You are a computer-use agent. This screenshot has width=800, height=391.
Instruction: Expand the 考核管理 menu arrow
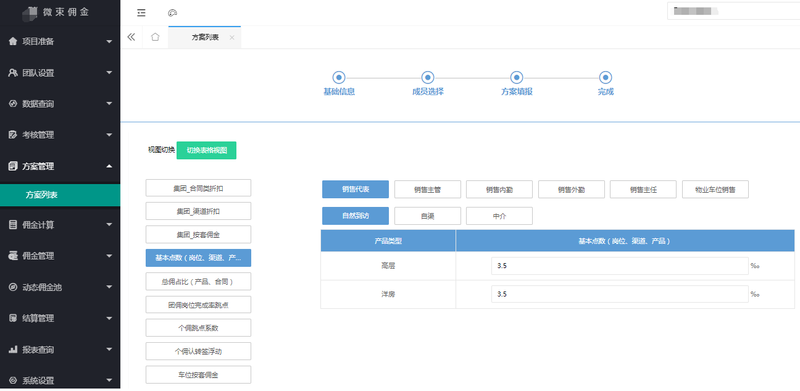click(109, 135)
